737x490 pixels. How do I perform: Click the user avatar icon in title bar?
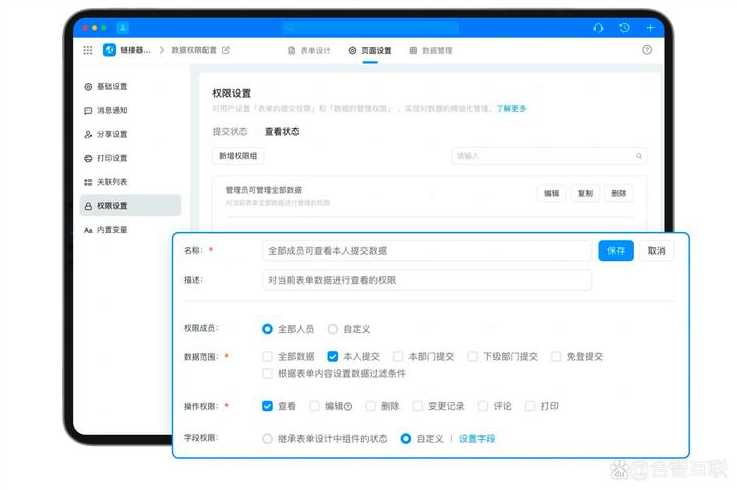point(123,28)
